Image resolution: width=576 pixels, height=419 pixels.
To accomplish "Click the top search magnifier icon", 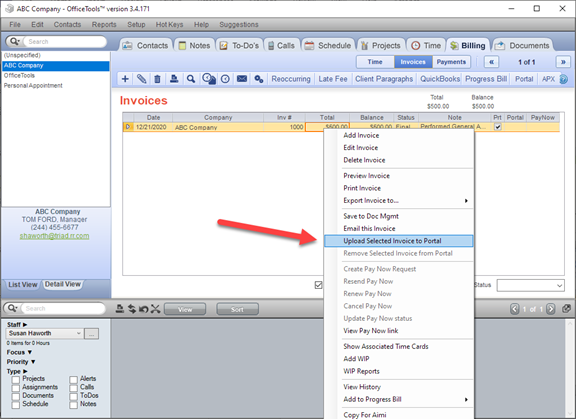I will pos(14,41).
